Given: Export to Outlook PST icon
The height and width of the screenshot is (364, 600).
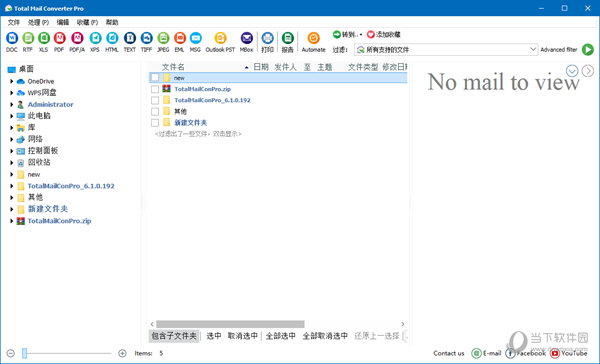Looking at the screenshot, I should click(220, 38).
